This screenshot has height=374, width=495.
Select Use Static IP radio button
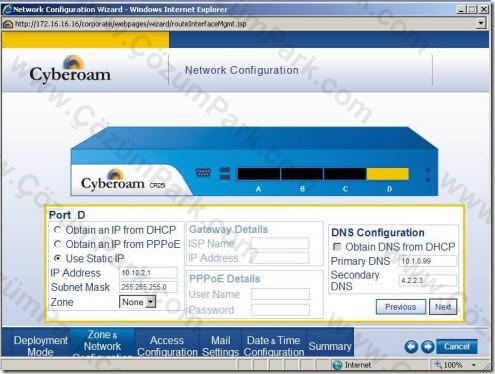click(58, 258)
